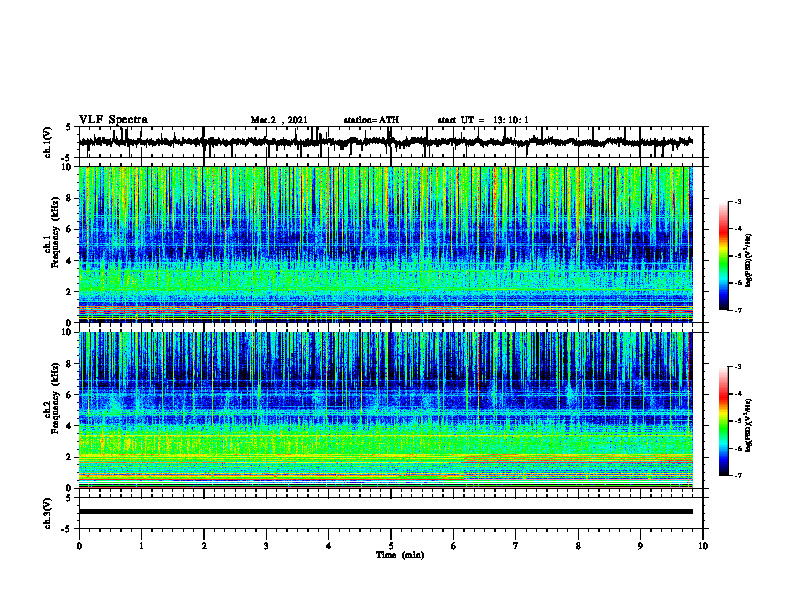Click the ch.2 color bar log PSD label
The height and width of the screenshot is (612, 792).
point(749,424)
